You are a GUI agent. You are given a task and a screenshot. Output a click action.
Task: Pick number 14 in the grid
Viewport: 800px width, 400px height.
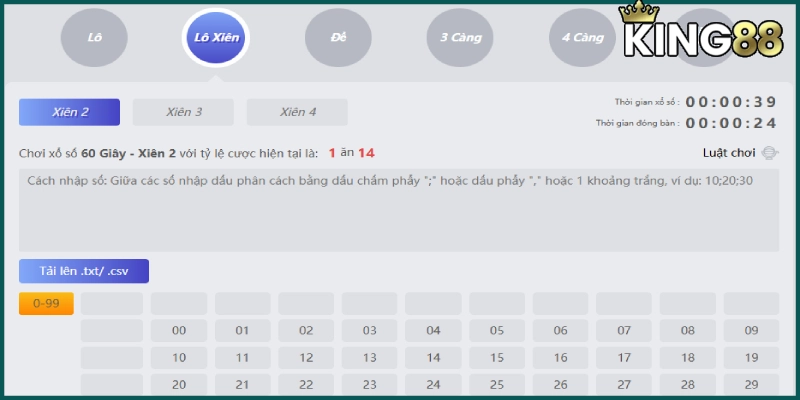point(433,357)
